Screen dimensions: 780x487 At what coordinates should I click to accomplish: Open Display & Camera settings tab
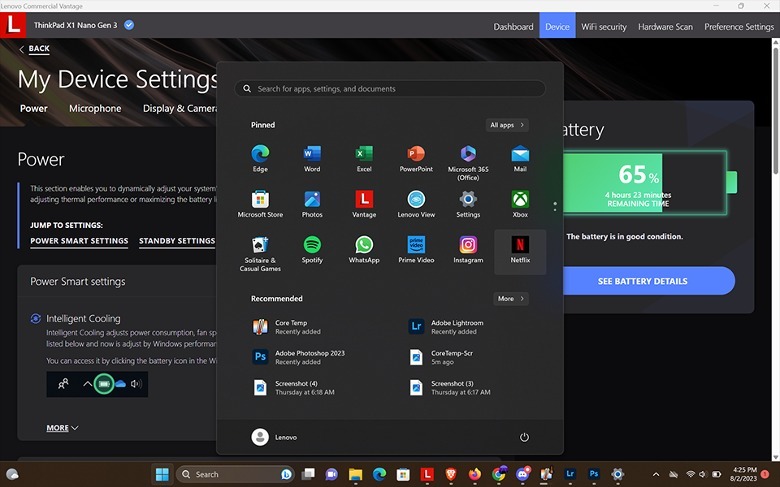180,108
